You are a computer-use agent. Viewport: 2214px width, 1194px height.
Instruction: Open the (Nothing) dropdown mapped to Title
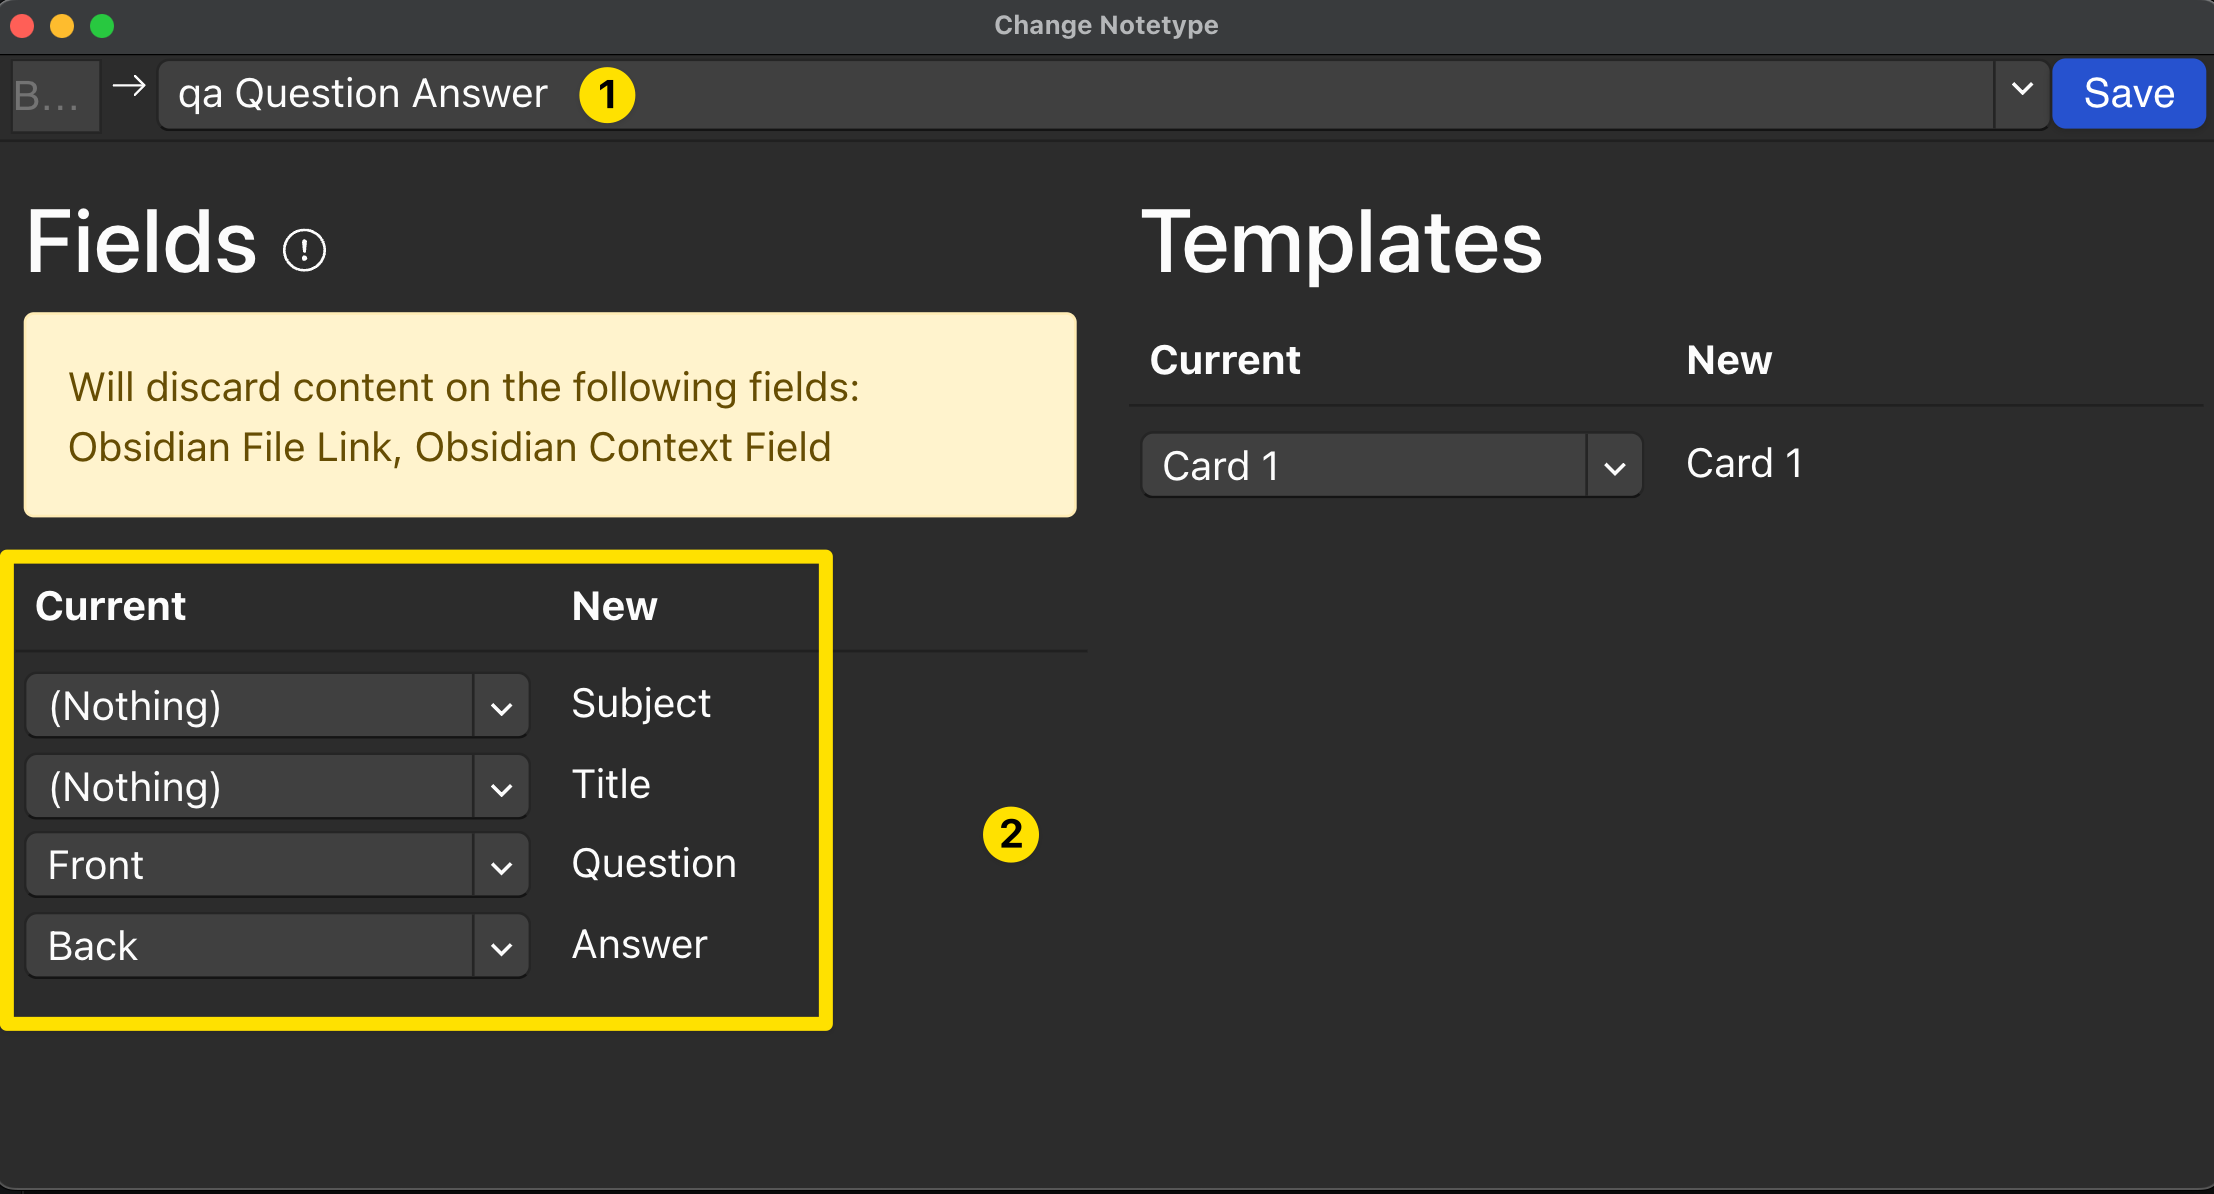tap(500, 785)
